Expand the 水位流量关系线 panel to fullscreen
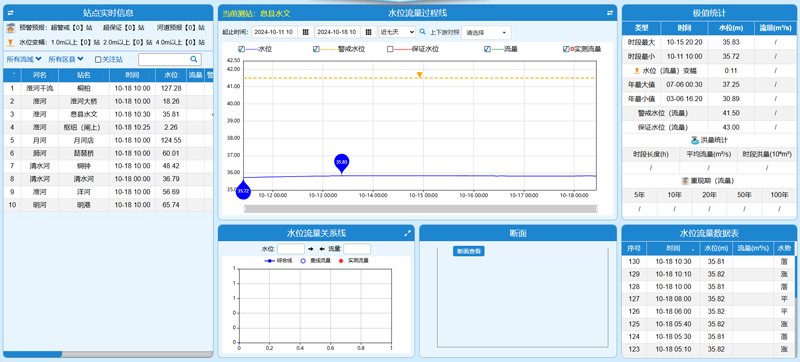This screenshot has height=362, width=800. click(x=407, y=234)
